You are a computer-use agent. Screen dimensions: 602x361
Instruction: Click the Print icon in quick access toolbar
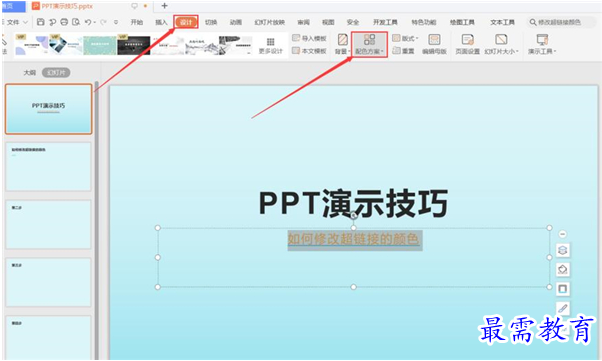[64, 22]
